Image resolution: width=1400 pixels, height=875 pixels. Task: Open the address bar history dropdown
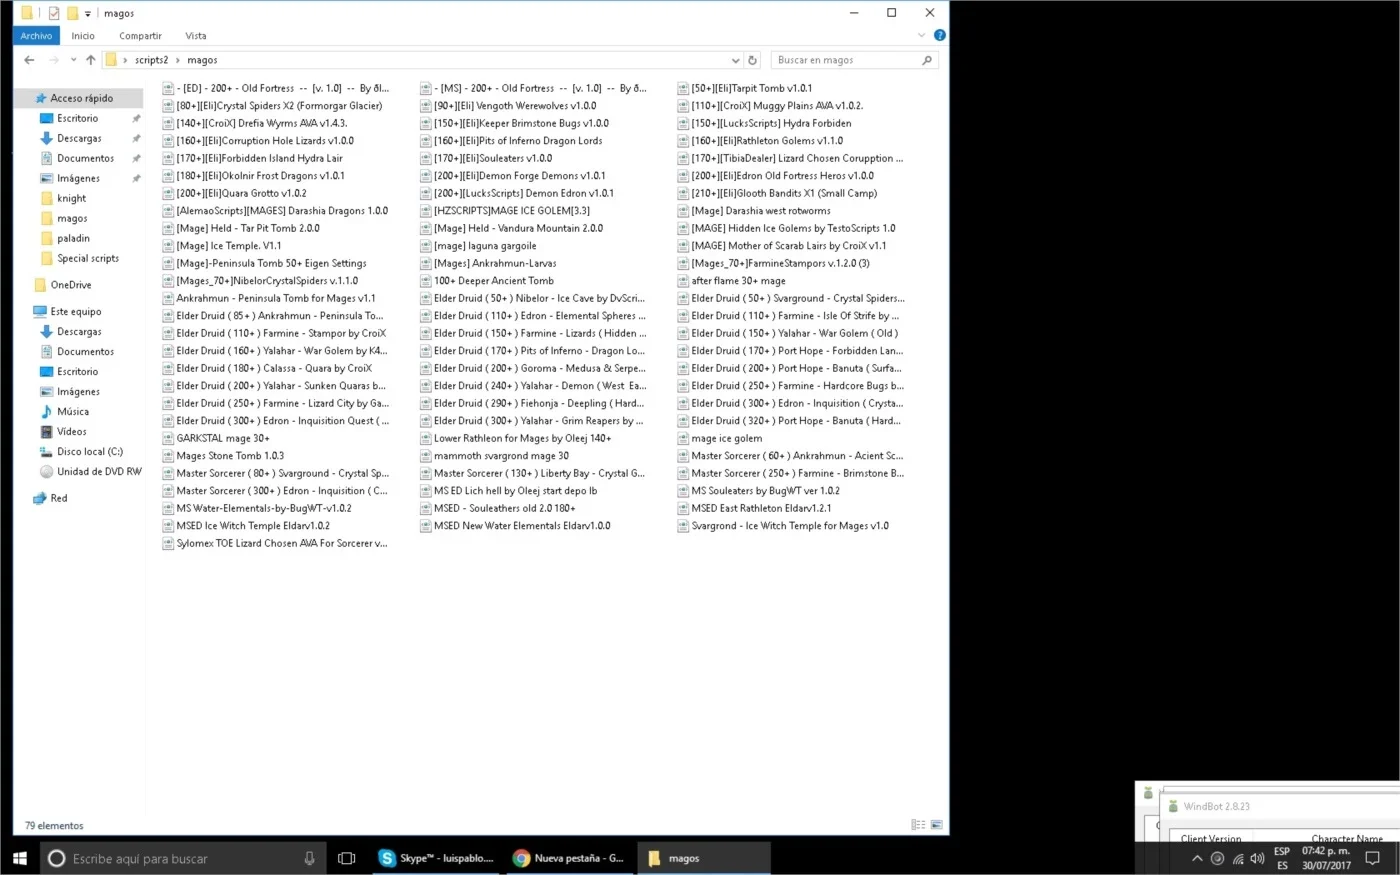tap(736, 60)
